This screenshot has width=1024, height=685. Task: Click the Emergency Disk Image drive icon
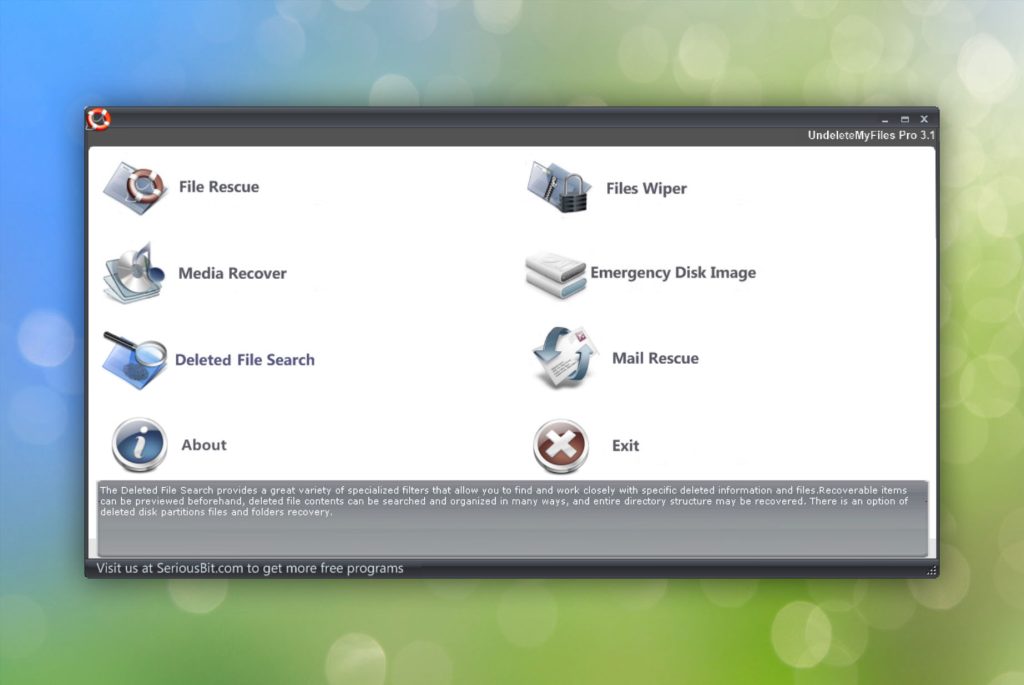coord(555,274)
